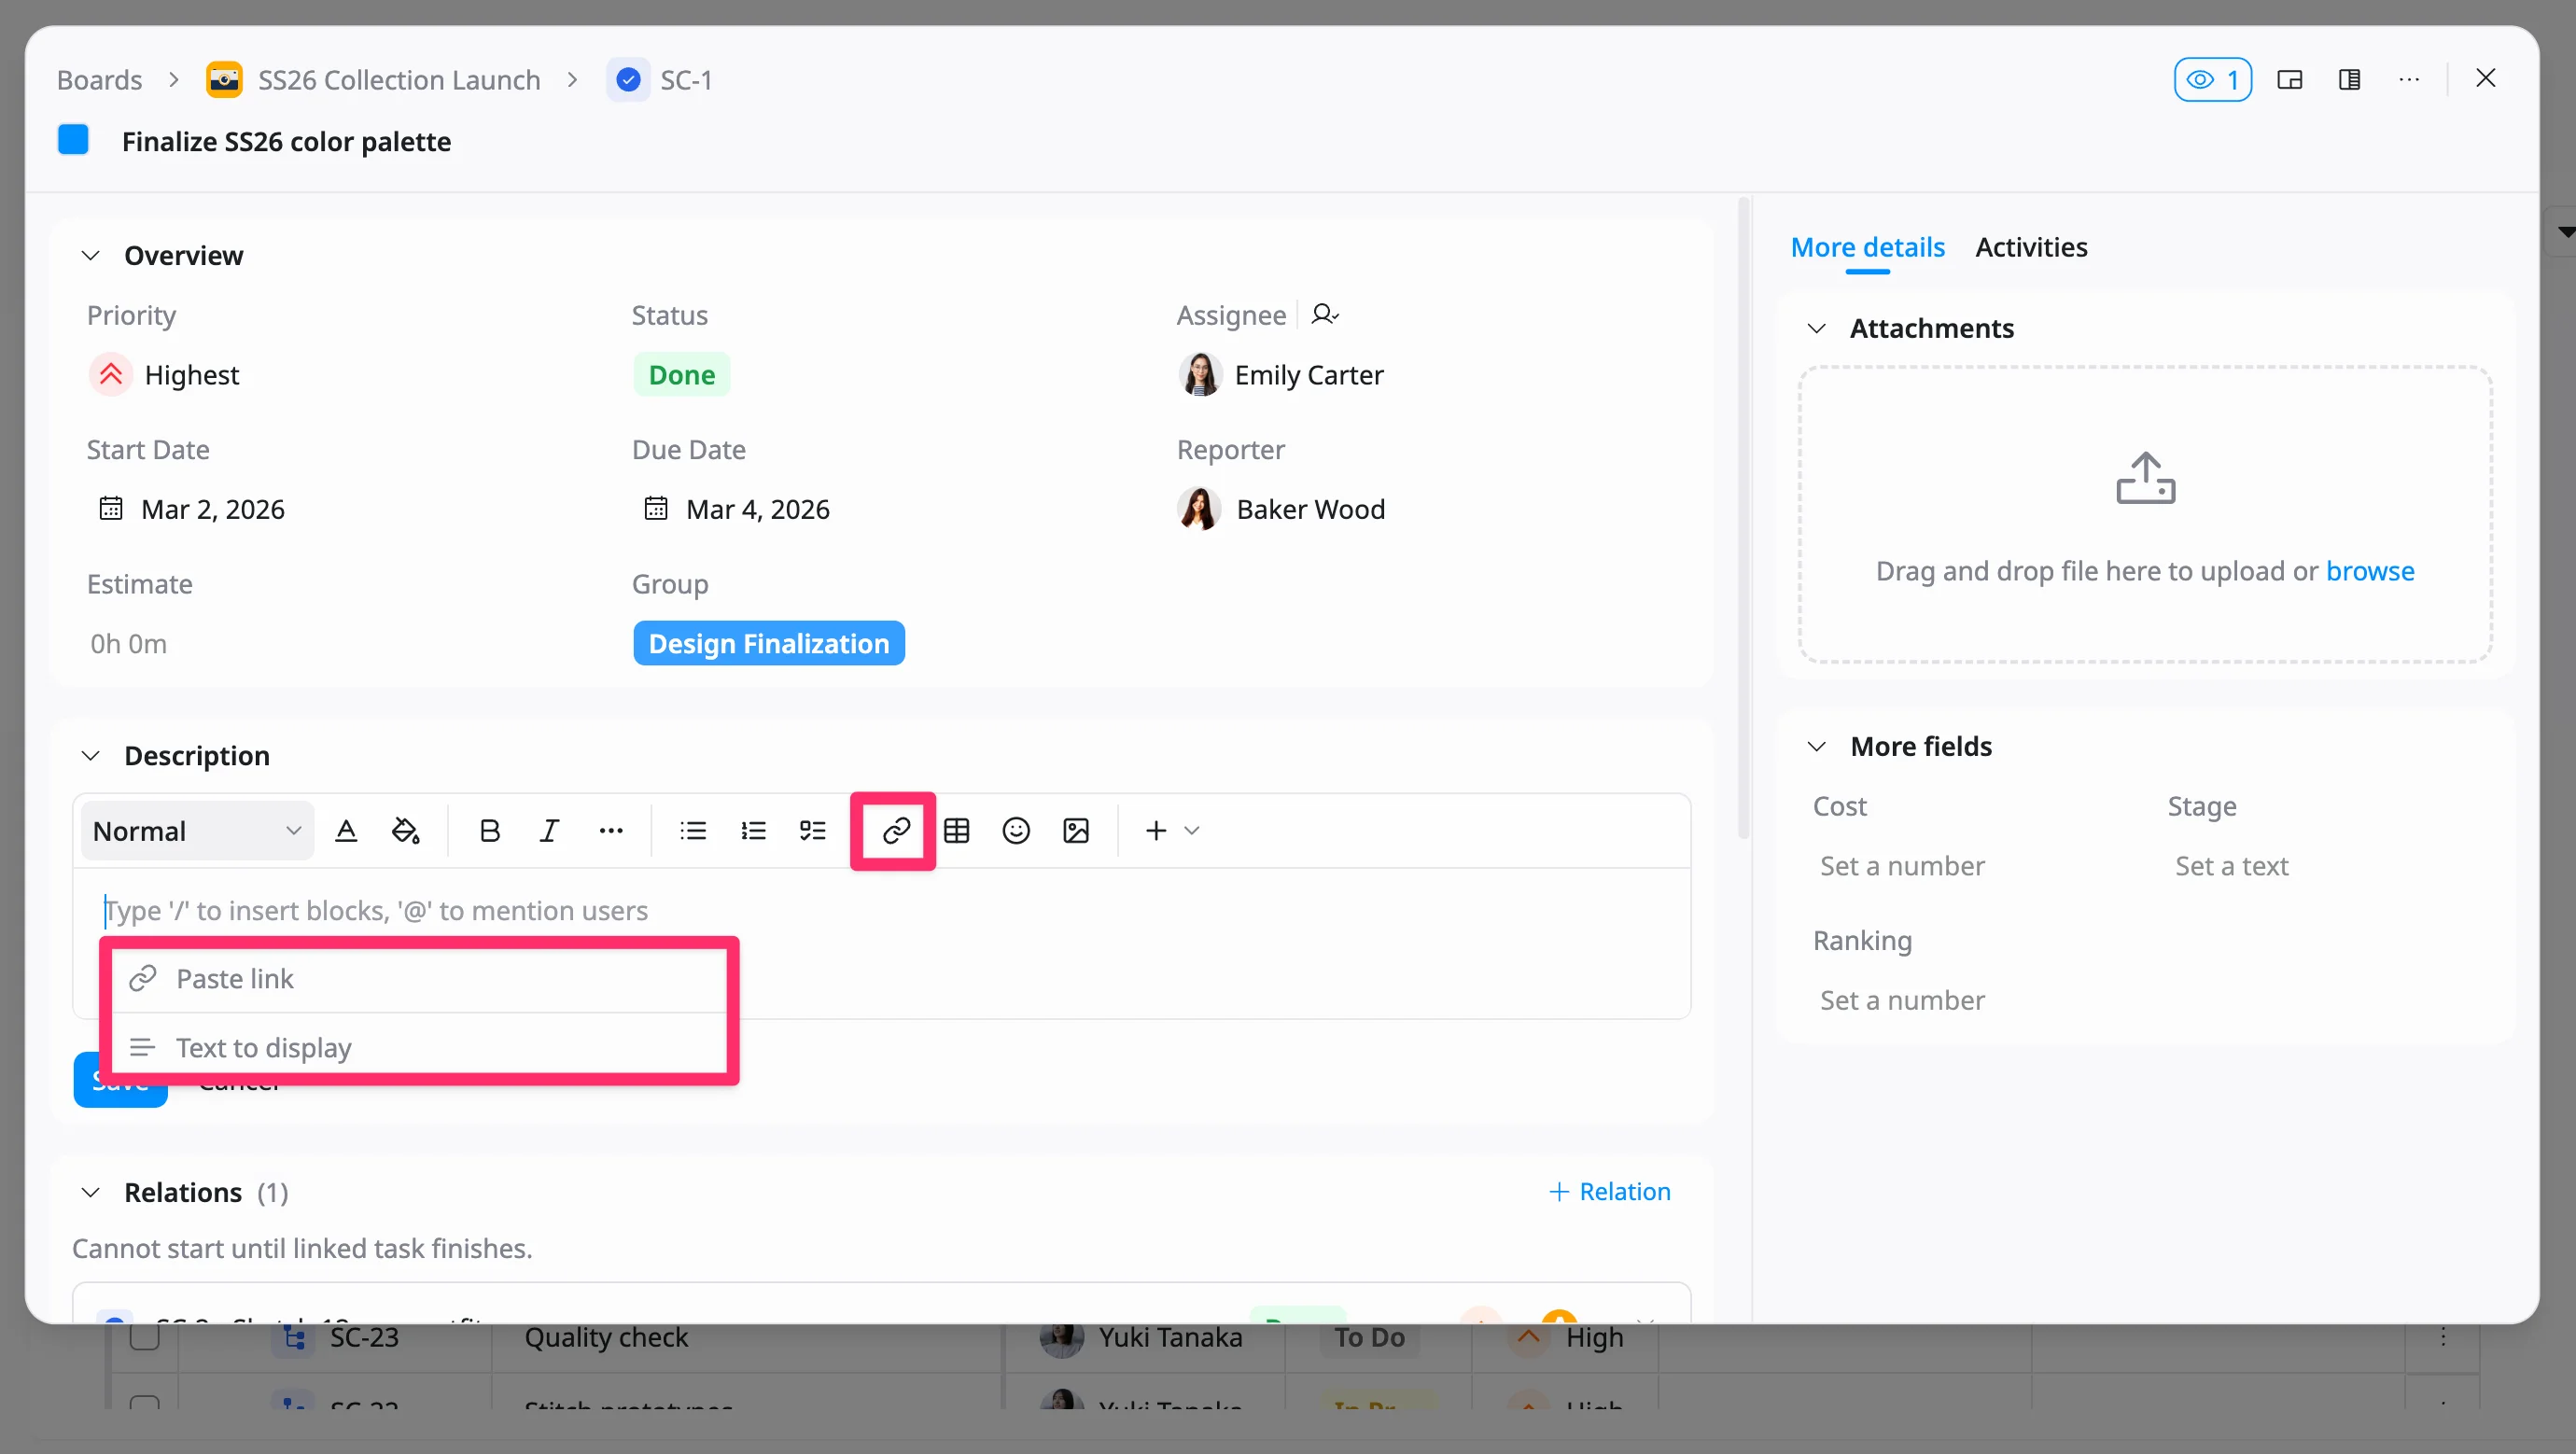Screen dimensions: 2576x1454
Task: Save the description
Action: coord(120,1080)
